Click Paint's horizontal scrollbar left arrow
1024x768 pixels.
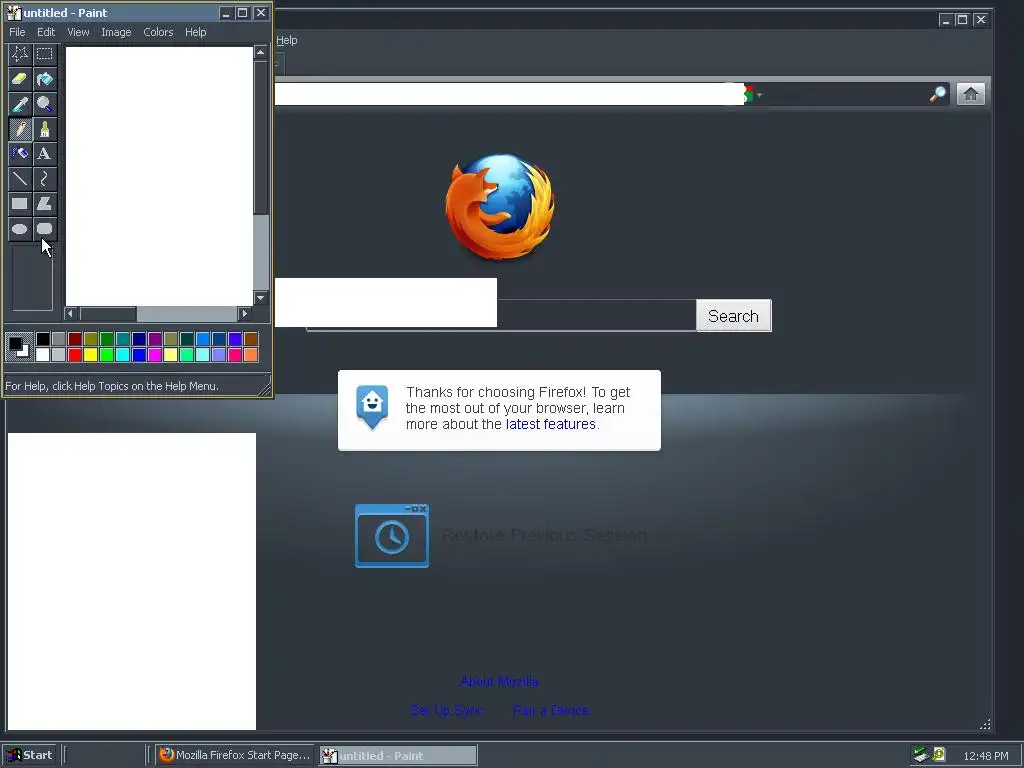click(x=71, y=313)
